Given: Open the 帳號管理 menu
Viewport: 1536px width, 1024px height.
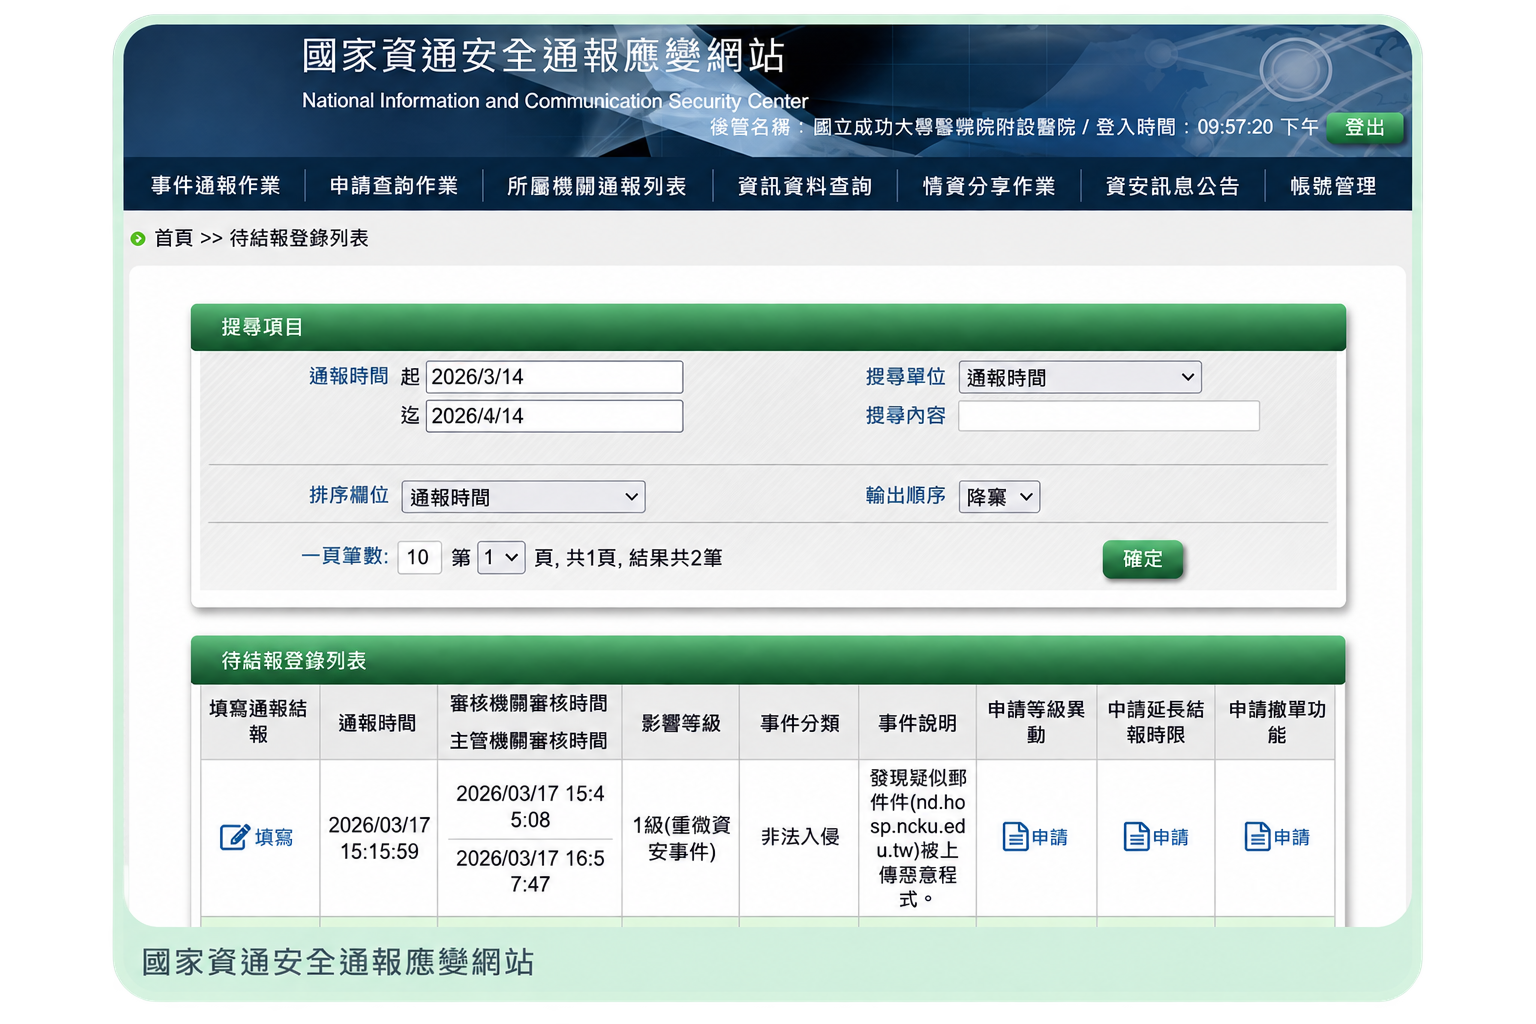Looking at the screenshot, I should point(1334,186).
